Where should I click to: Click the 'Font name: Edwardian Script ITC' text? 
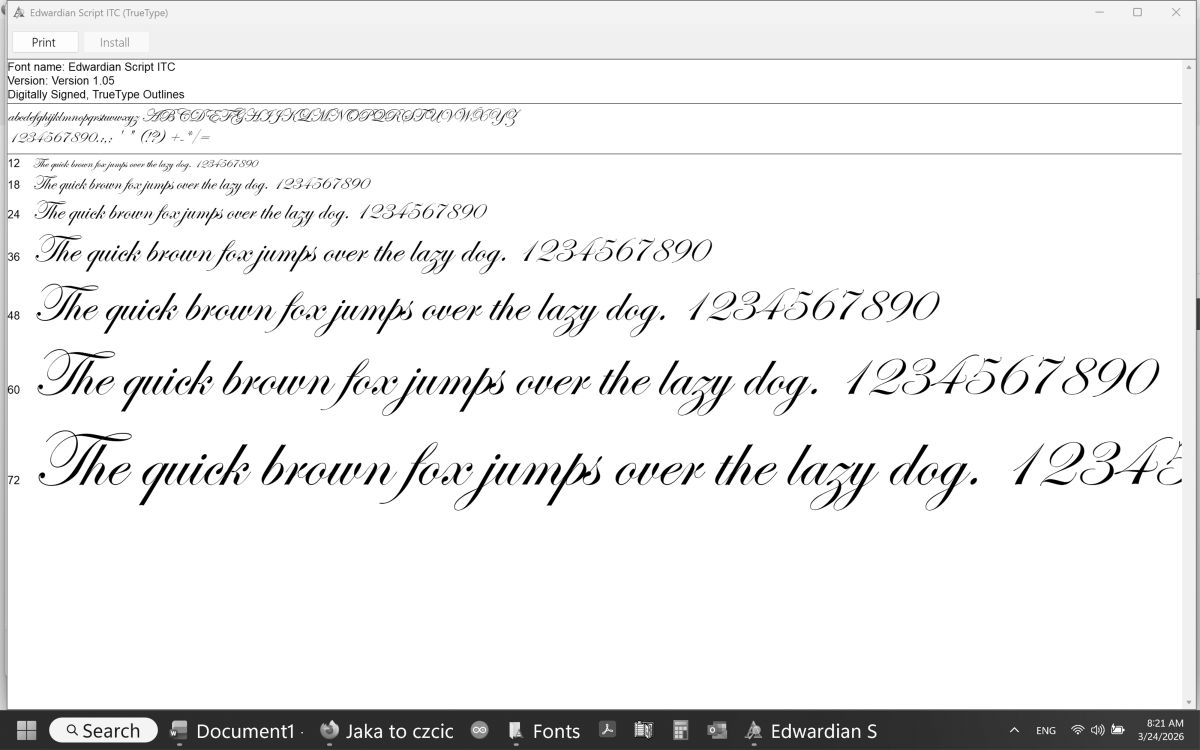91,67
